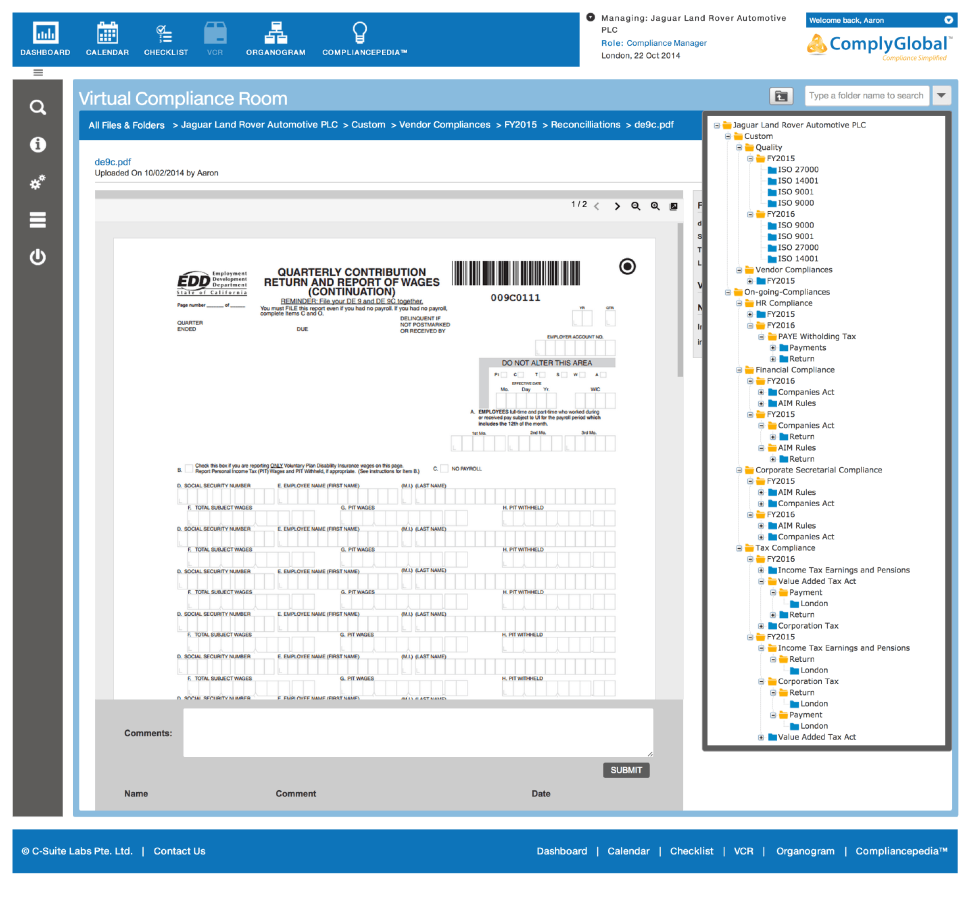Zoom out of the PDF document
Viewport: 960px width, 898px height.
(x=636, y=206)
